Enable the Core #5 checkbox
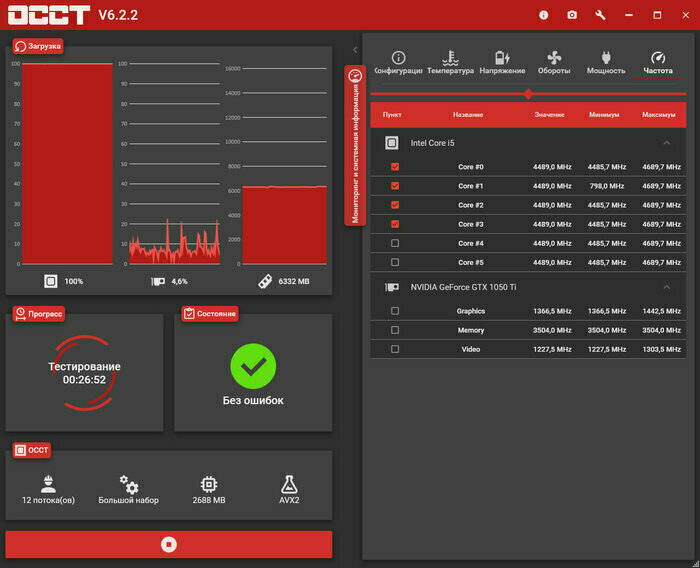700x568 pixels. point(395,263)
